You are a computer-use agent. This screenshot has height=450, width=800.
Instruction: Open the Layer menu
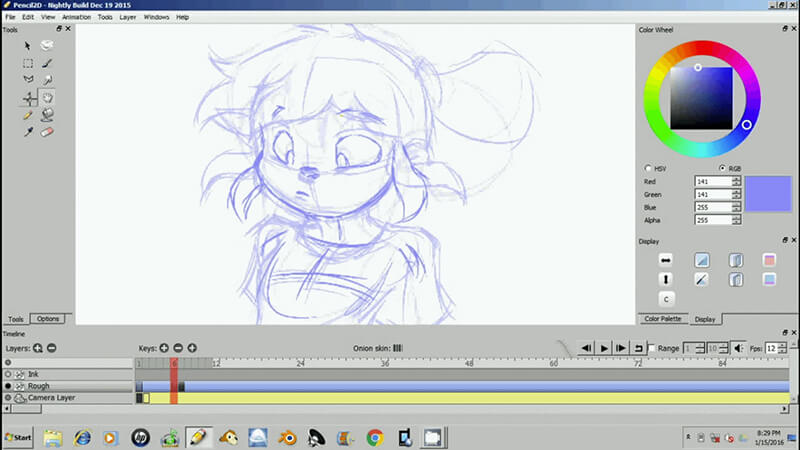pos(128,17)
